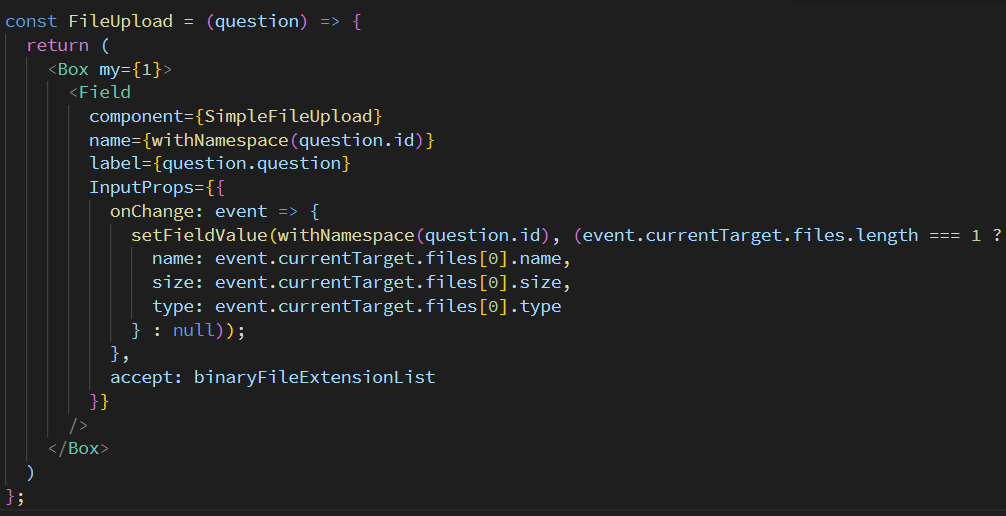Click the final '};' closing line
Image resolution: width=1006 pixels, height=516 pixels.
pos(15,497)
